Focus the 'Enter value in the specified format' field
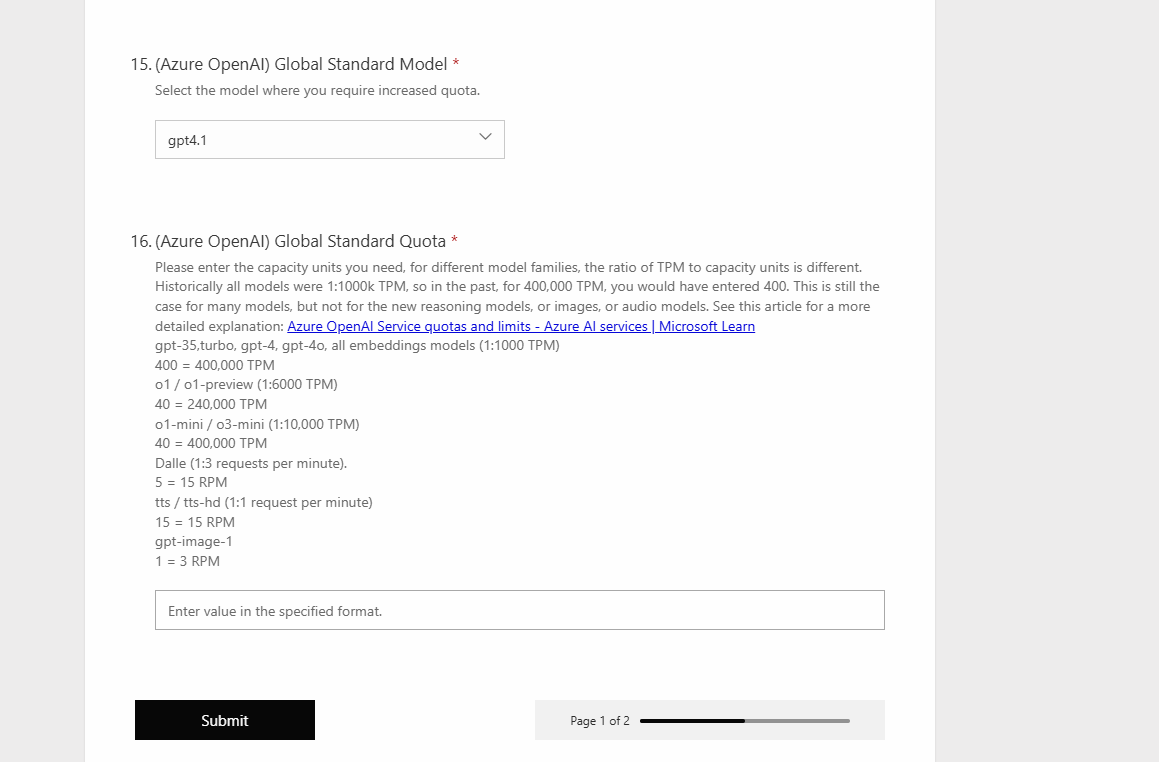 click(x=520, y=610)
